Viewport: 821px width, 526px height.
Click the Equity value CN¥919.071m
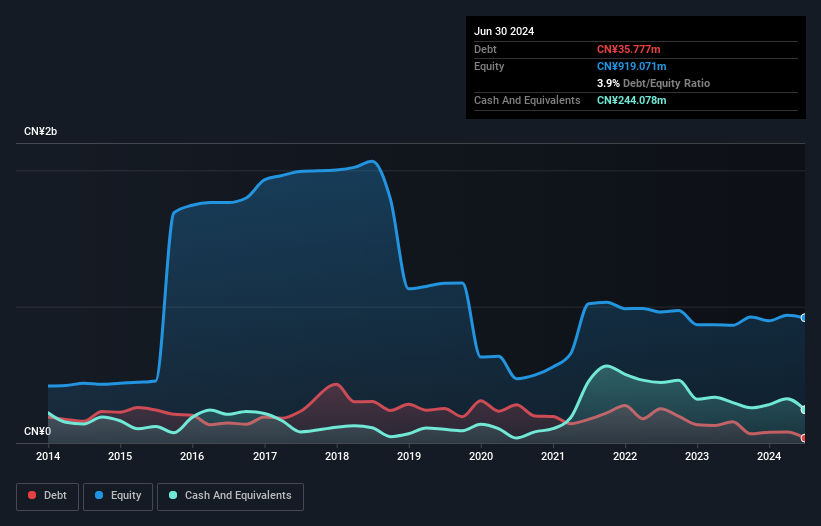[x=631, y=66]
